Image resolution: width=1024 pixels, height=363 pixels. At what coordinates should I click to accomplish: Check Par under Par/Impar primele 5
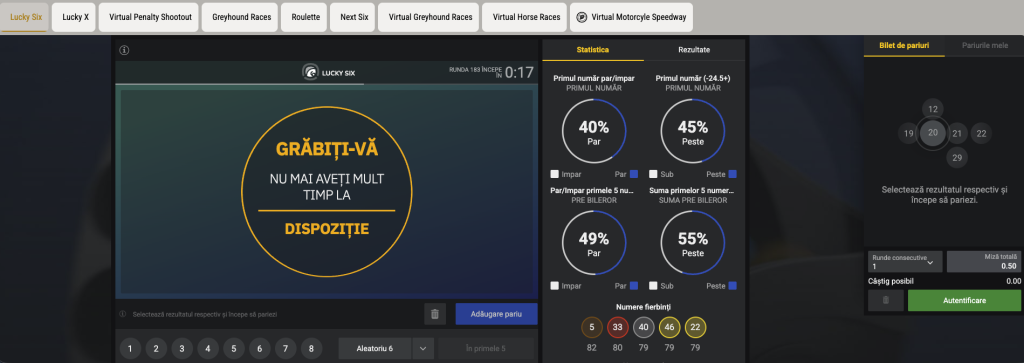point(633,286)
